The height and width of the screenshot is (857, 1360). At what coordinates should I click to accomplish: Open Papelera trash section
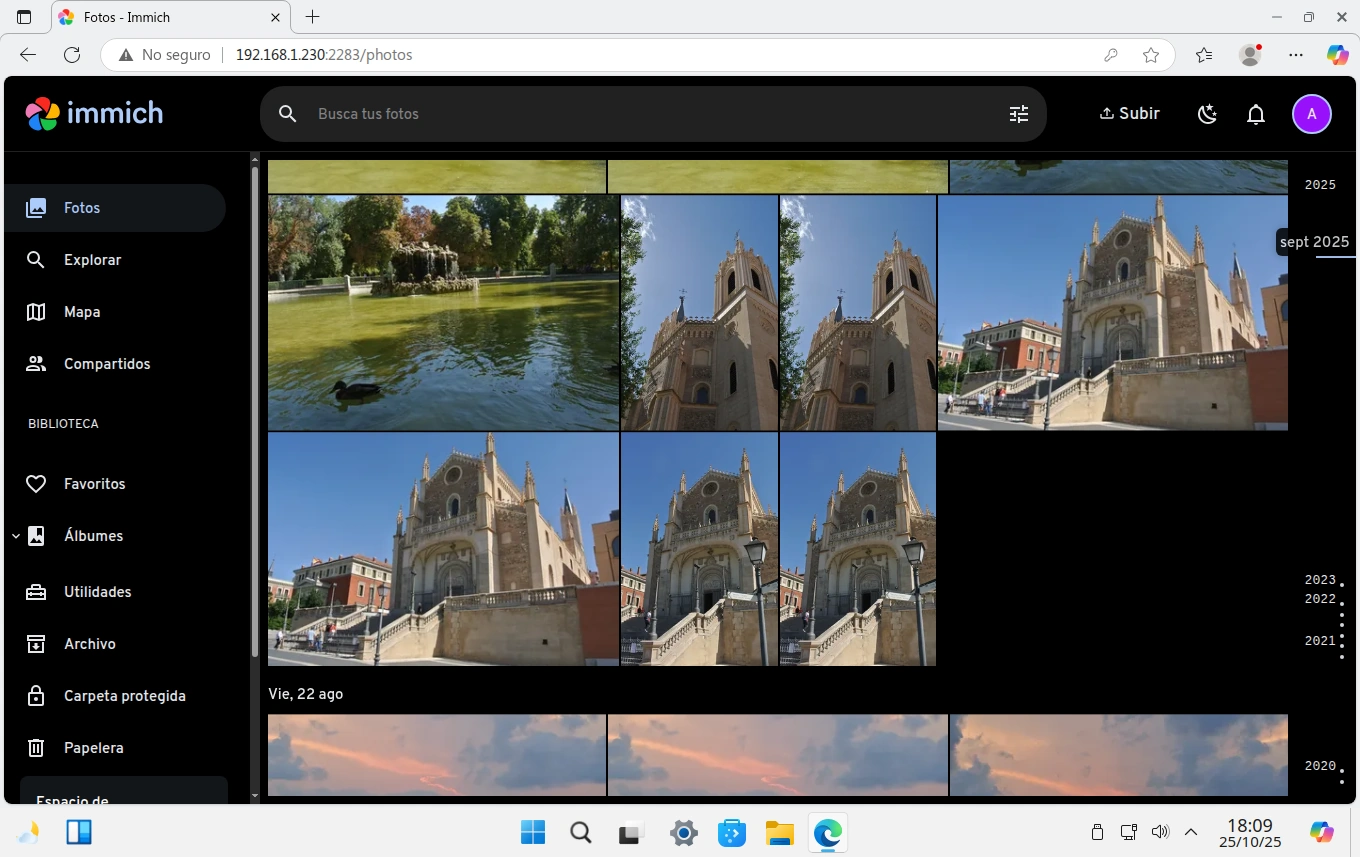(x=93, y=748)
